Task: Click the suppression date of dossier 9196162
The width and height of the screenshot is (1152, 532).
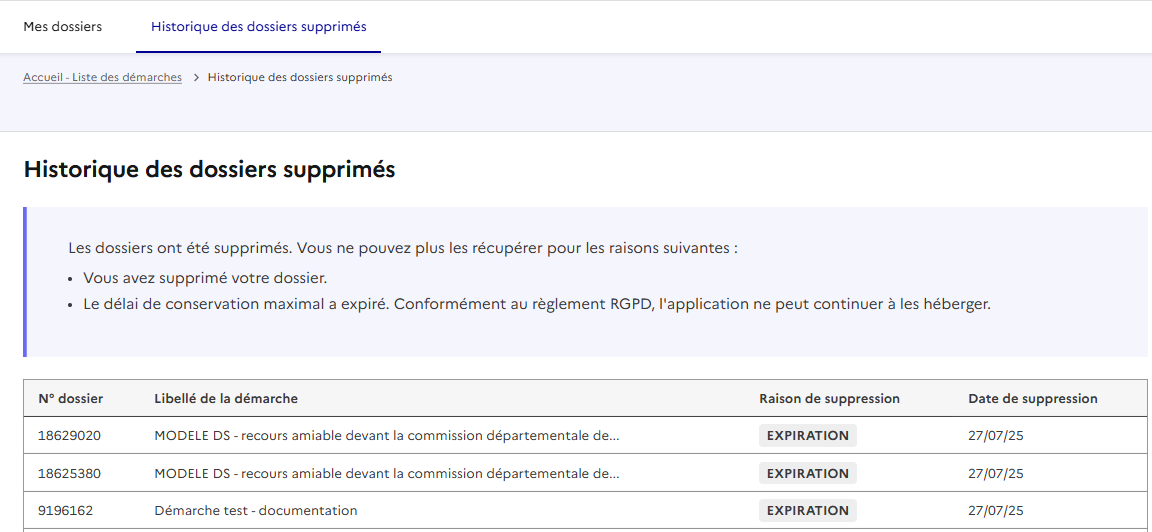Action: [995, 511]
